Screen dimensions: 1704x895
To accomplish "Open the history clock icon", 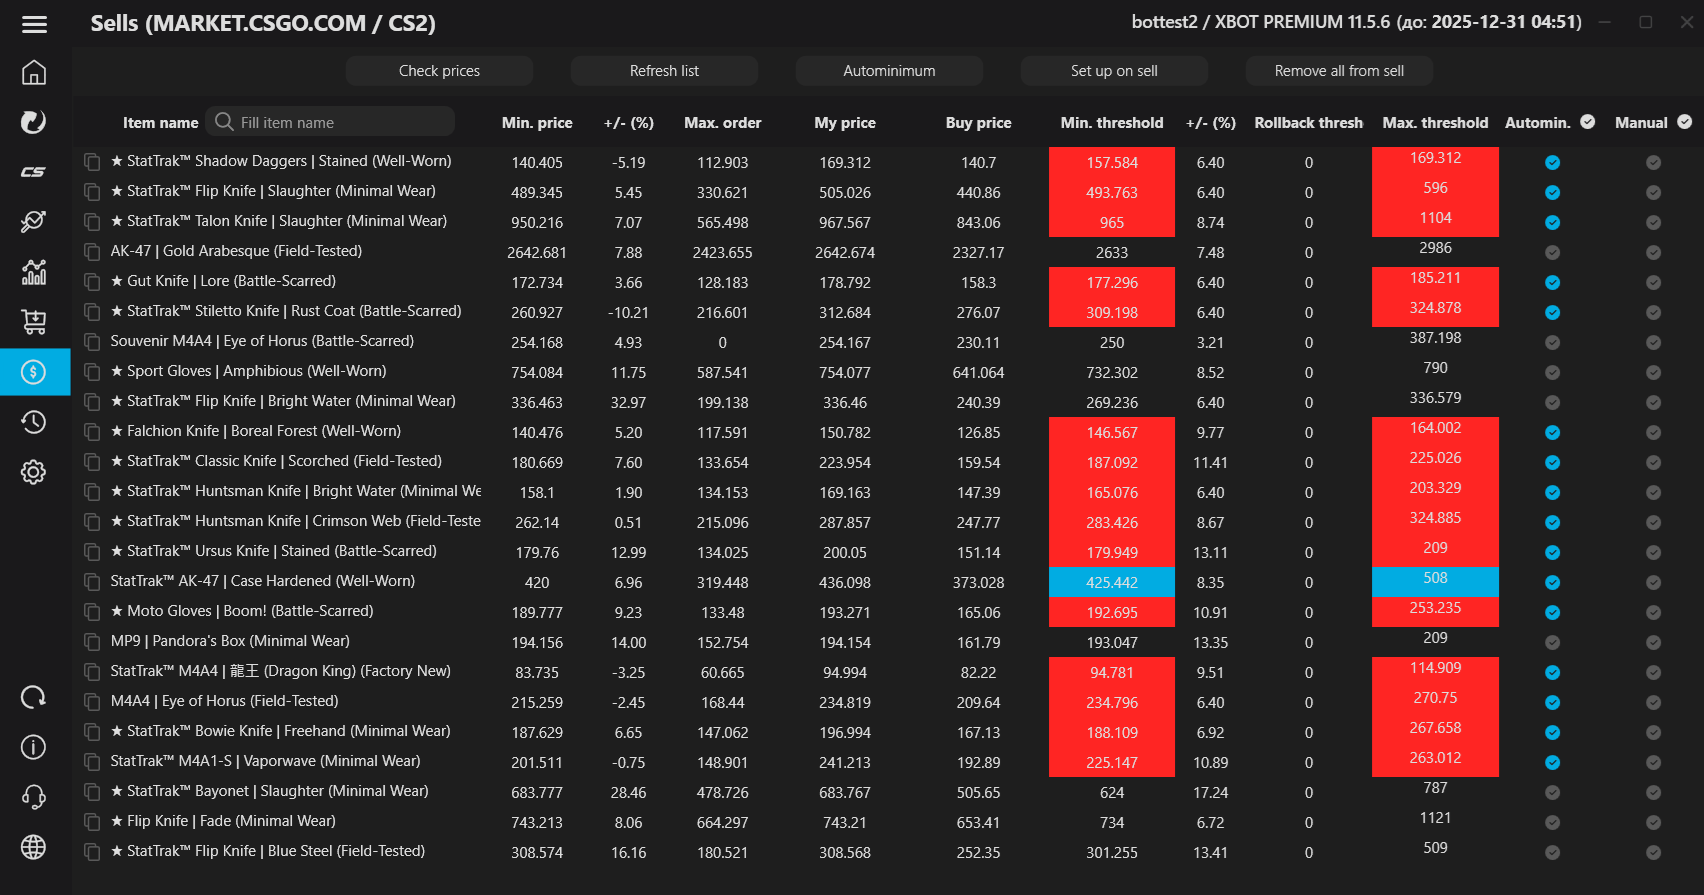I will [x=34, y=422].
